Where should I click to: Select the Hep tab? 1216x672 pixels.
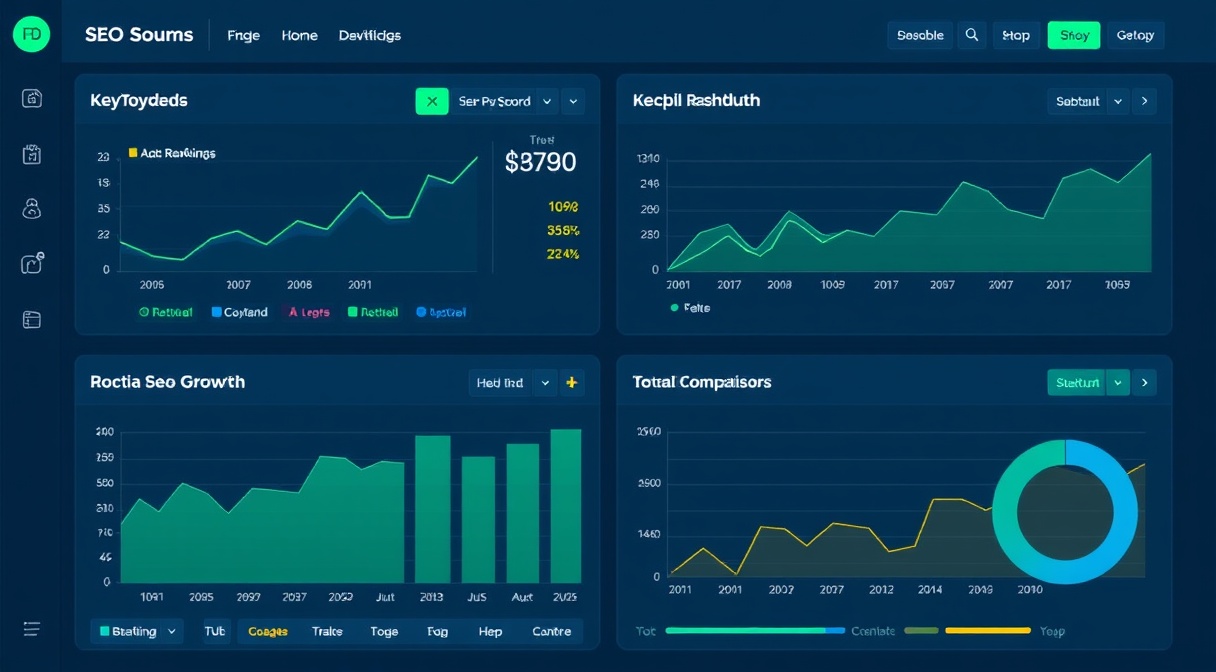490,631
